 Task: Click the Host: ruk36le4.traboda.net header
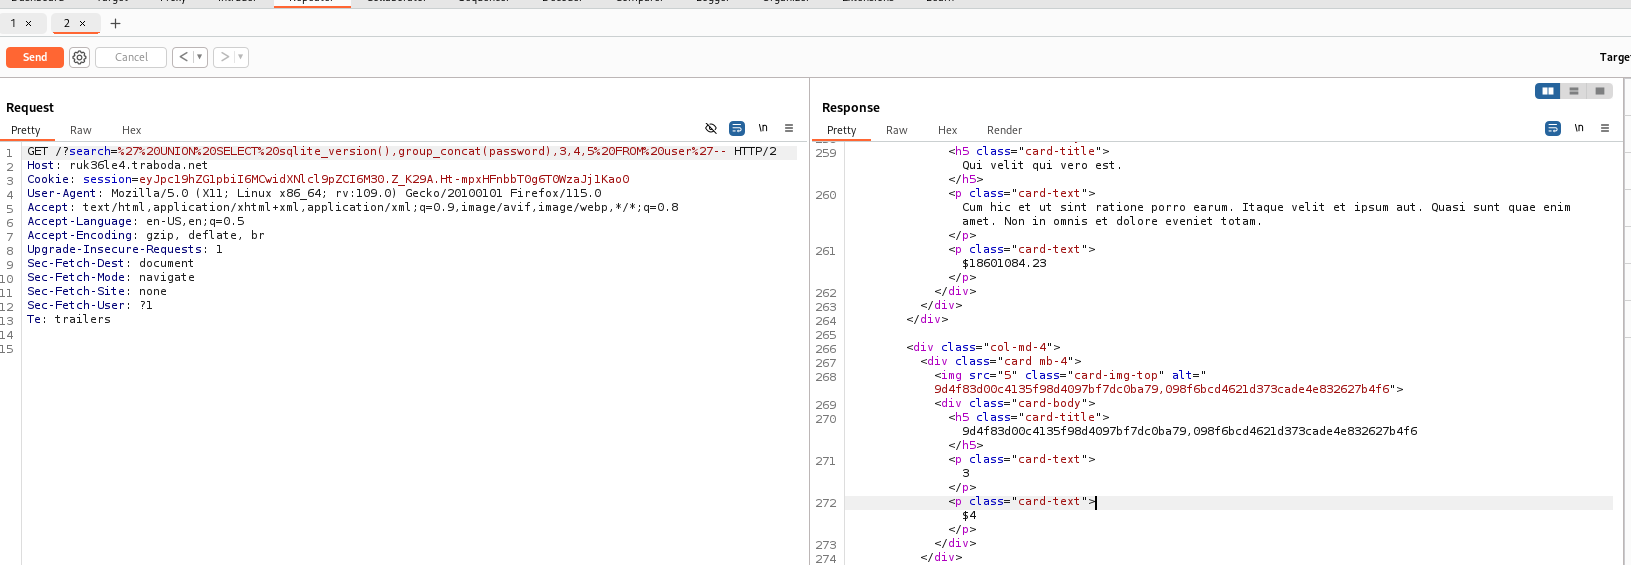118,165
